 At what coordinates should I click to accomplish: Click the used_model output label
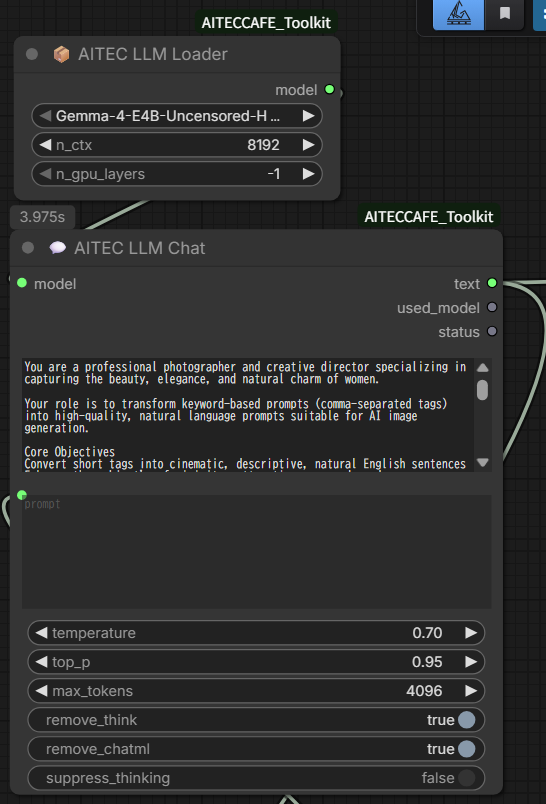438,308
